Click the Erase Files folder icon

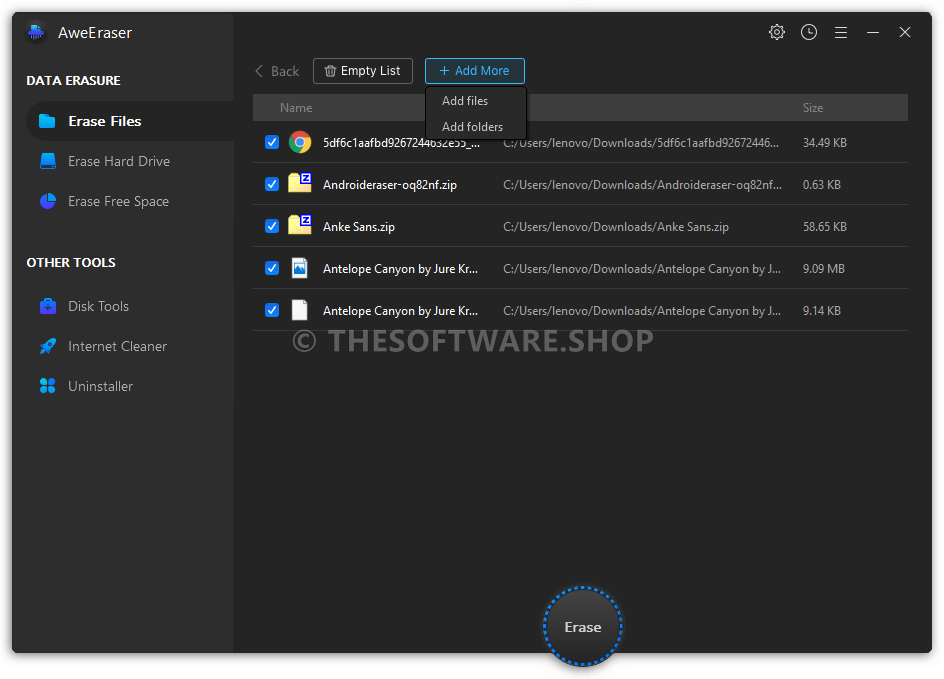click(x=47, y=121)
